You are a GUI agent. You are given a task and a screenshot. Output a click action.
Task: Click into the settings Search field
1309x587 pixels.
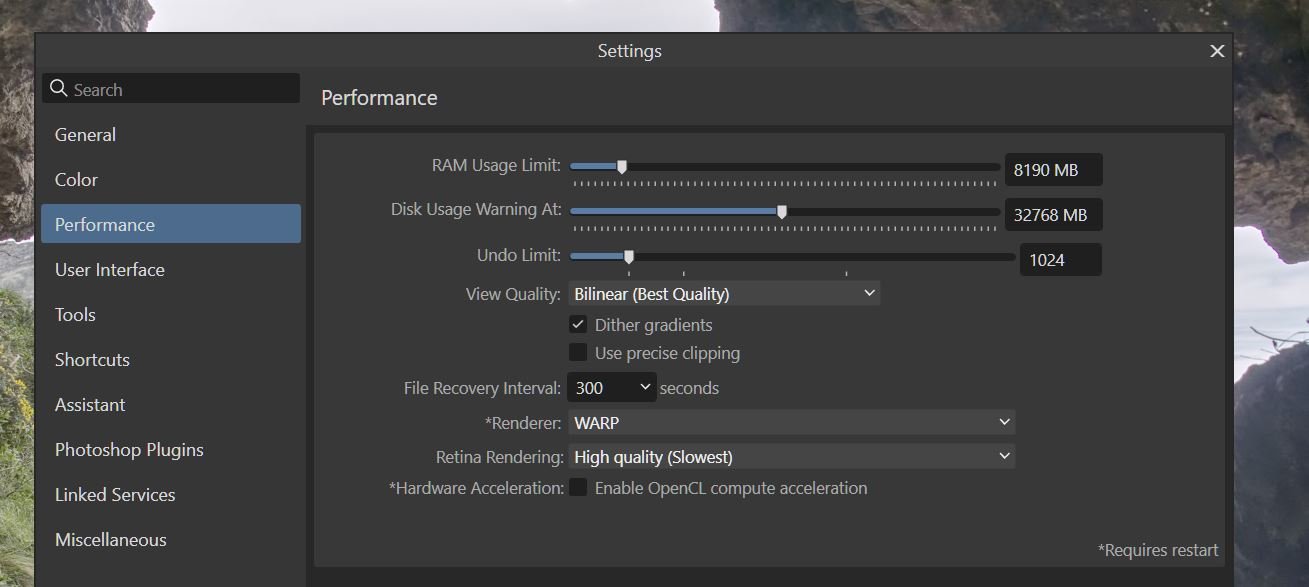[x=171, y=88]
